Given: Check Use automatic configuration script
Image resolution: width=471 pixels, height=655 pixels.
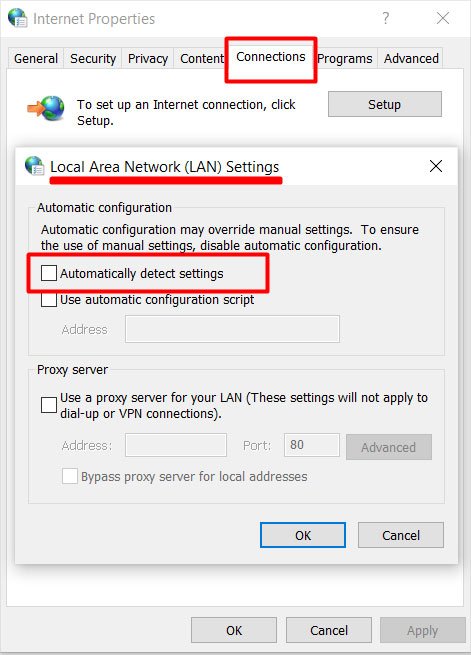Looking at the screenshot, I should coord(49,300).
